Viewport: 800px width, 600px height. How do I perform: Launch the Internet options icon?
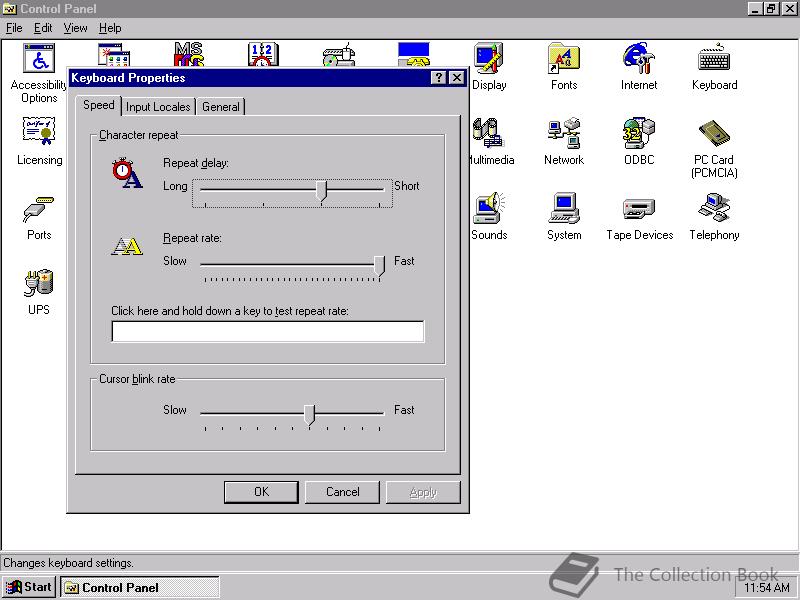coord(639,58)
